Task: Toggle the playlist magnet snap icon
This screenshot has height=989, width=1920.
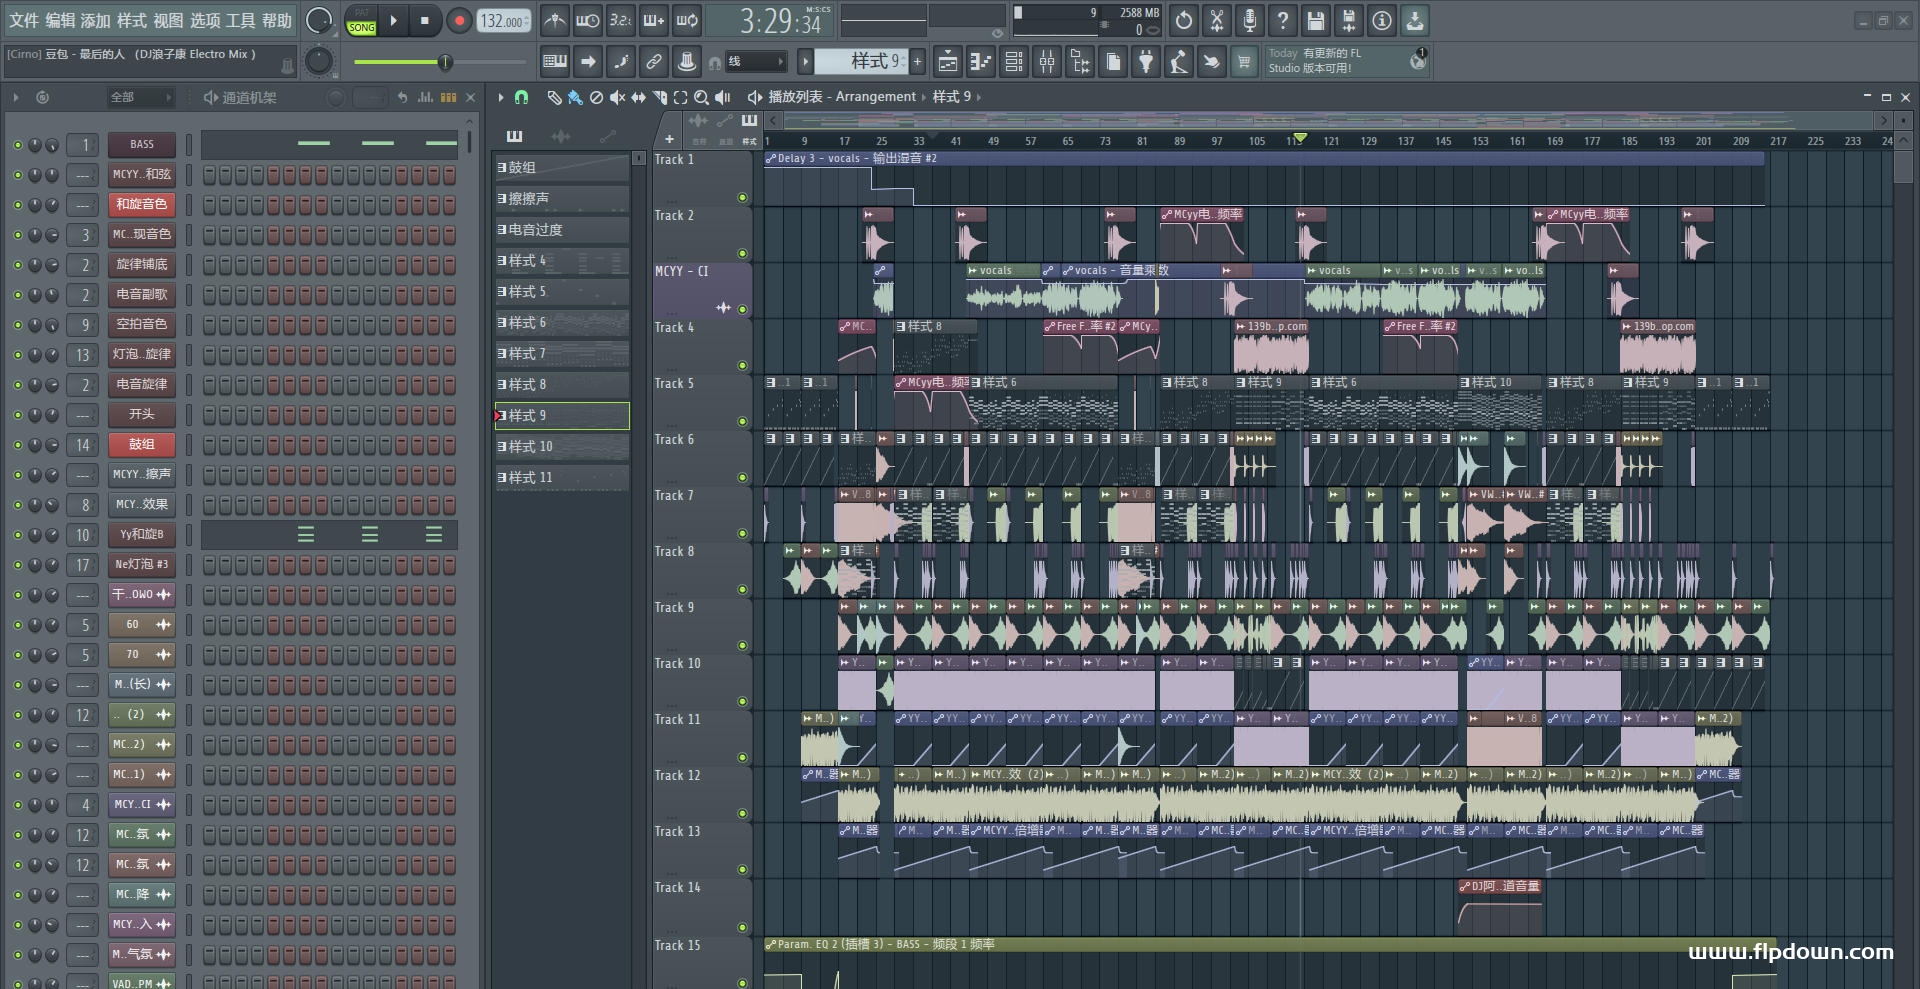Action: [x=521, y=97]
